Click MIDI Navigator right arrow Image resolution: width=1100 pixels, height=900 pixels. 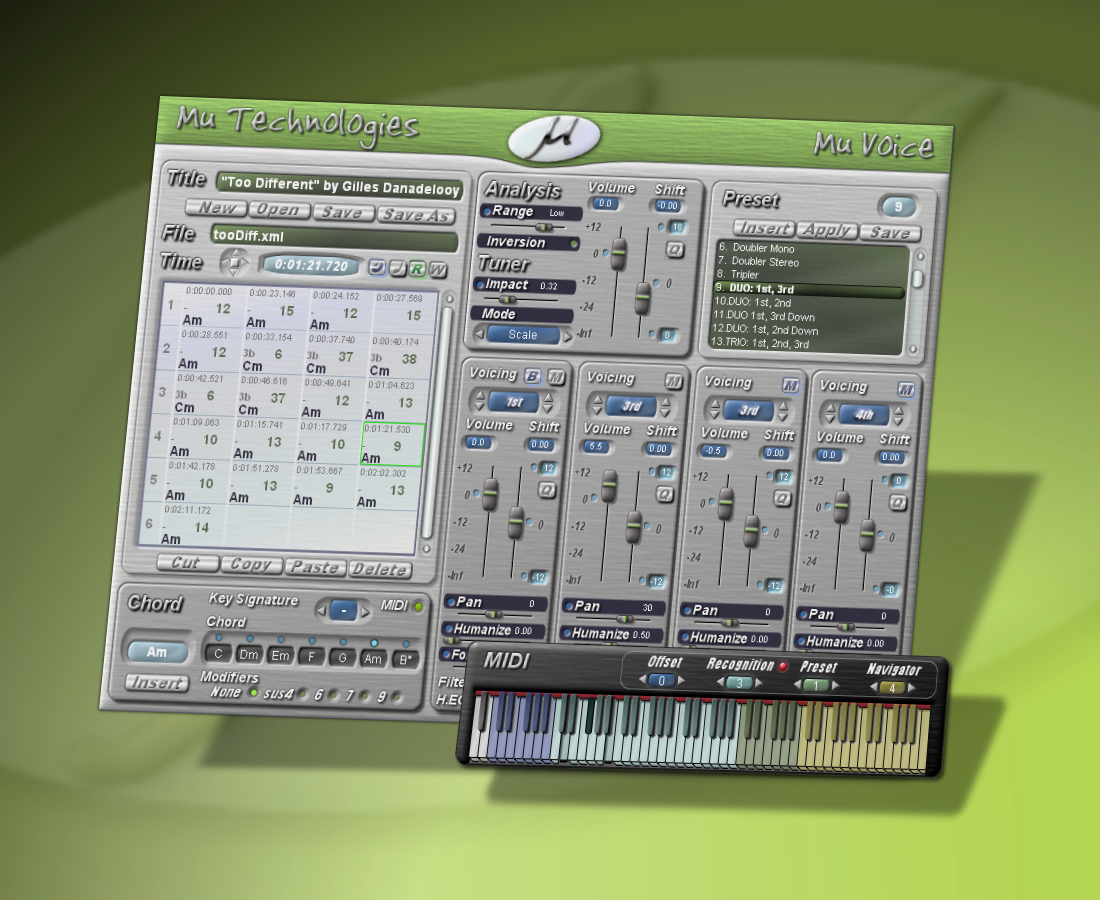[x=911, y=688]
